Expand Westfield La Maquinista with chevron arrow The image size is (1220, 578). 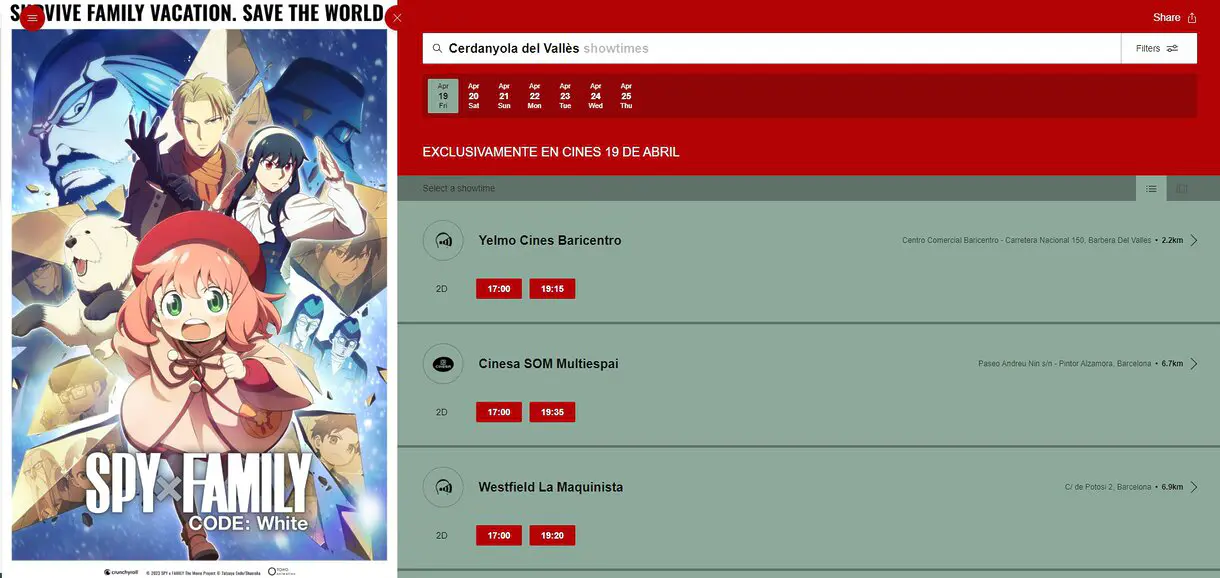point(1194,487)
